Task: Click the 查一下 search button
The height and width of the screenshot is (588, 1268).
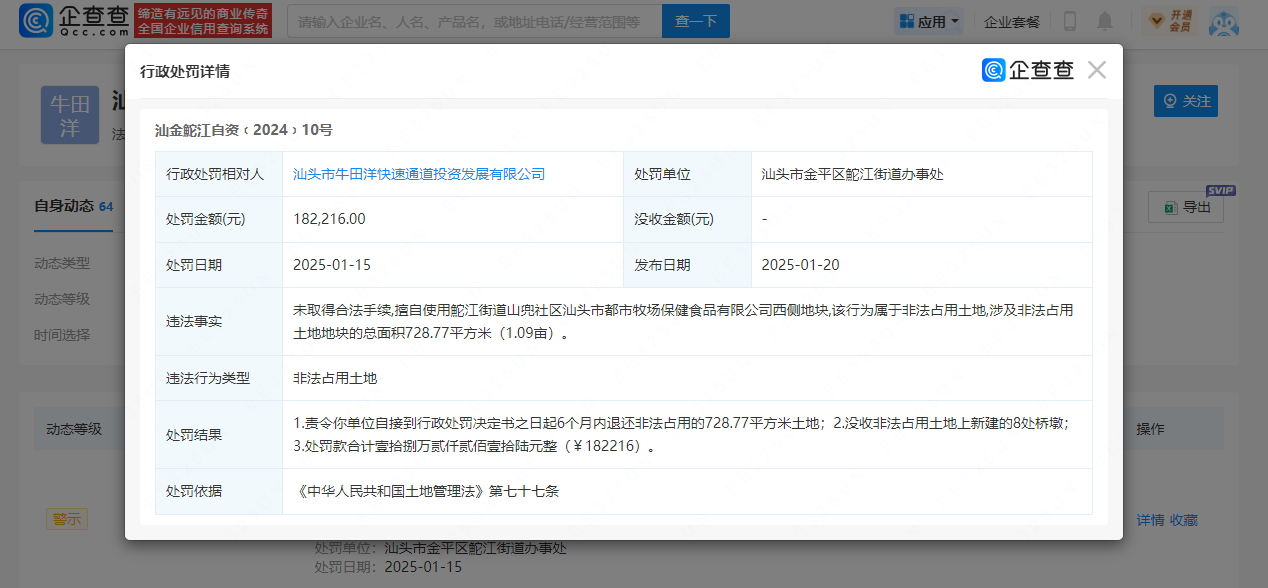Action: [x=695, y=20]
